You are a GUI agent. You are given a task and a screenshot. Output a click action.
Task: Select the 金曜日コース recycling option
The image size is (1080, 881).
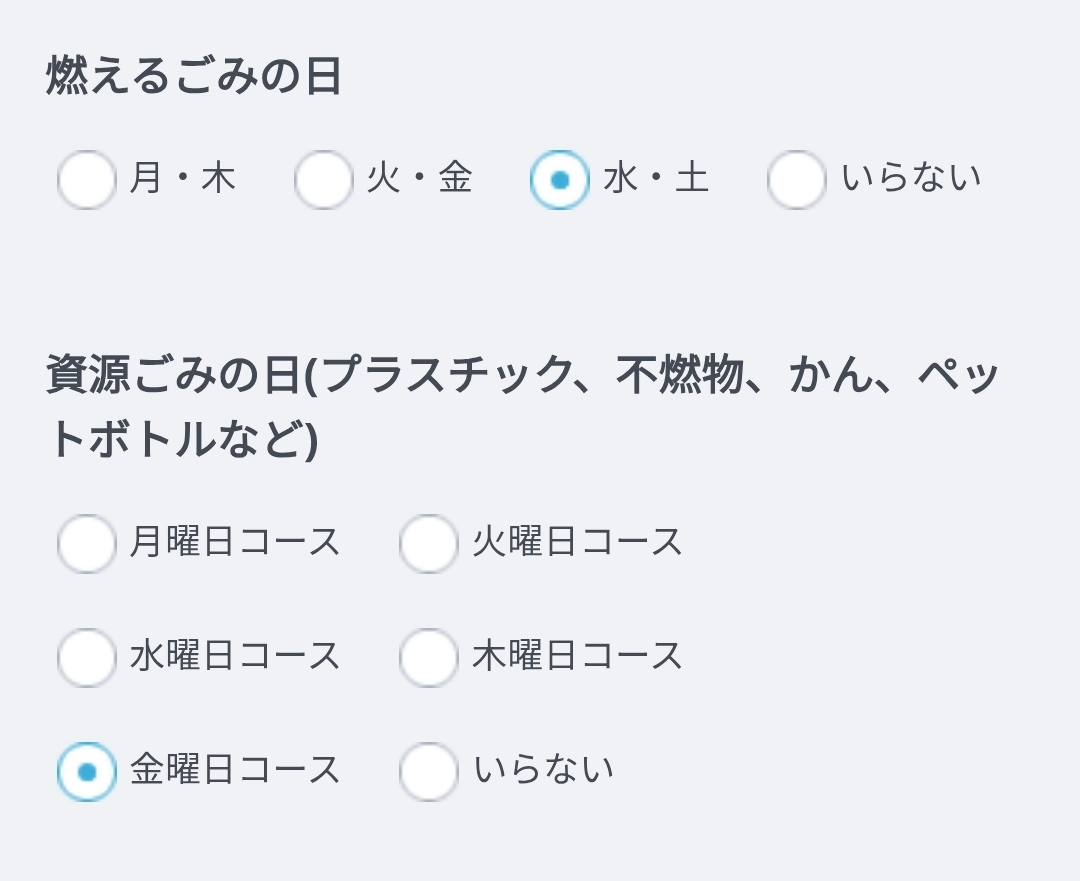[87, 770]
